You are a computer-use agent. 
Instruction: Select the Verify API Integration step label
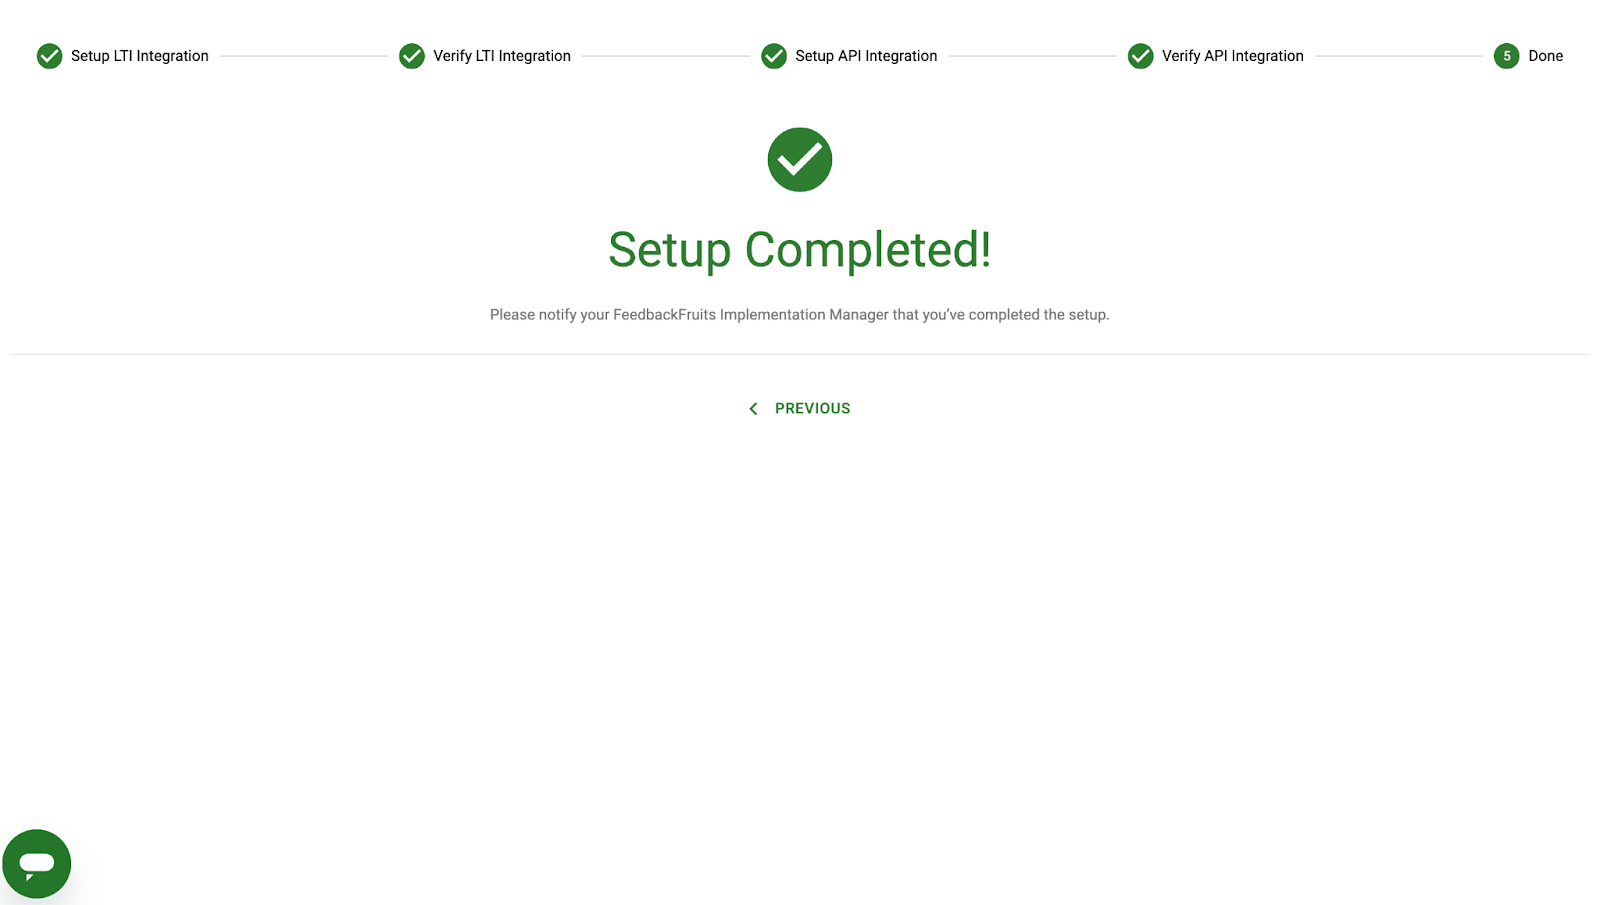[x=1233, y=56]
